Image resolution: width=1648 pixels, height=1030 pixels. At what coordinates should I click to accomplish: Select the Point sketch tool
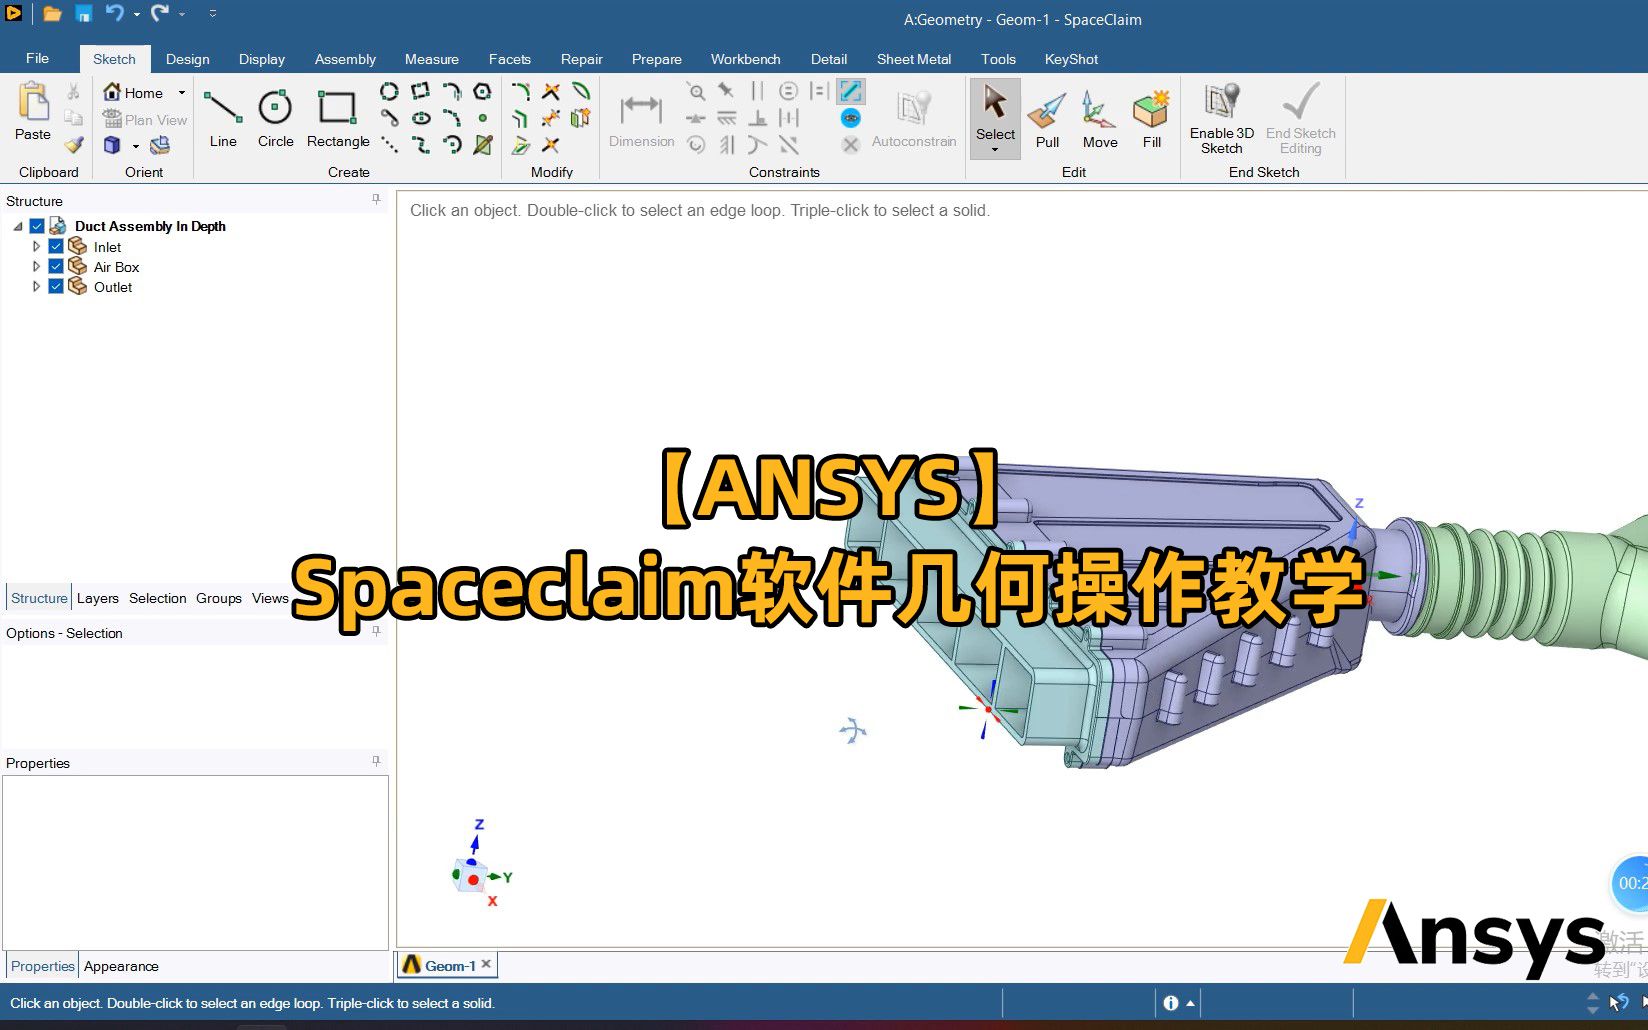point(482,118)
